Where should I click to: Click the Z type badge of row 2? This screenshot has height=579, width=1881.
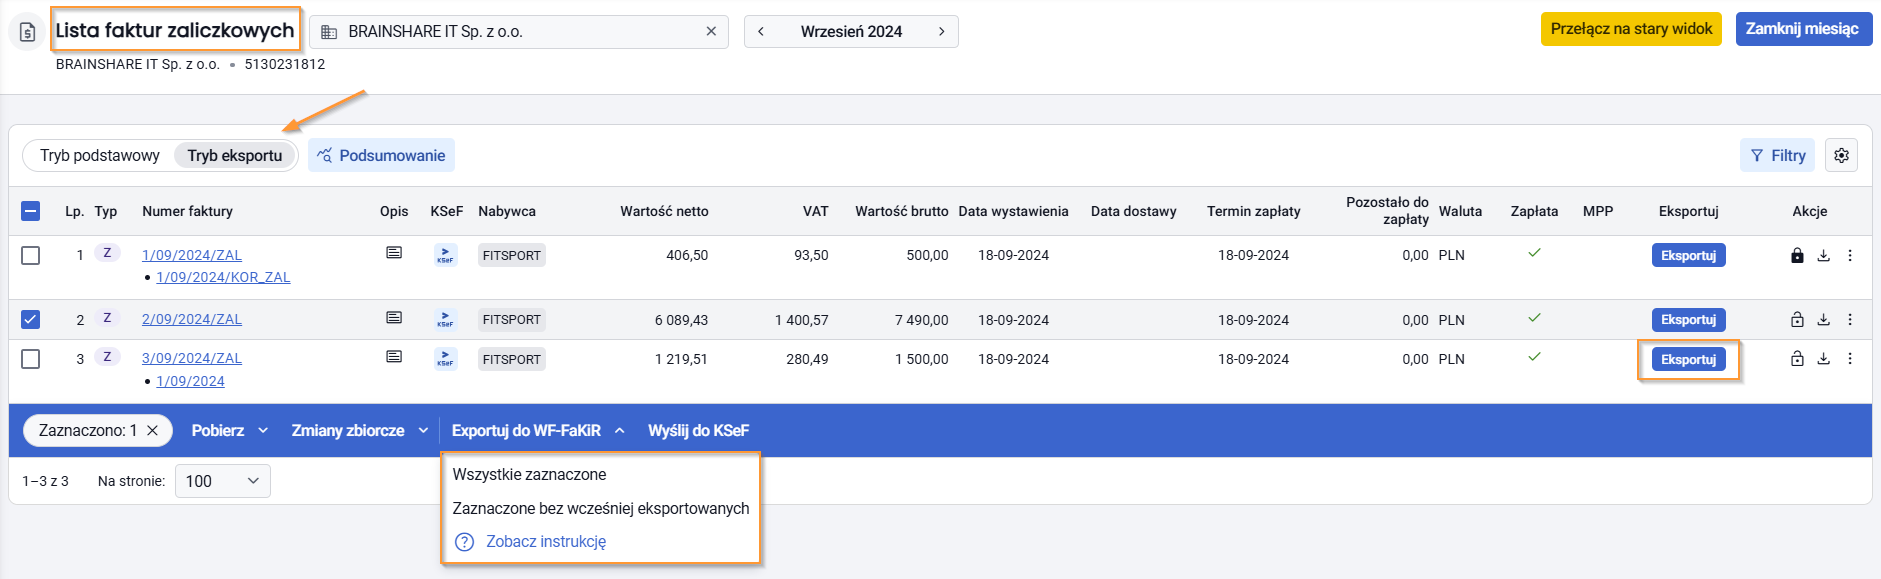coord(107,318)
